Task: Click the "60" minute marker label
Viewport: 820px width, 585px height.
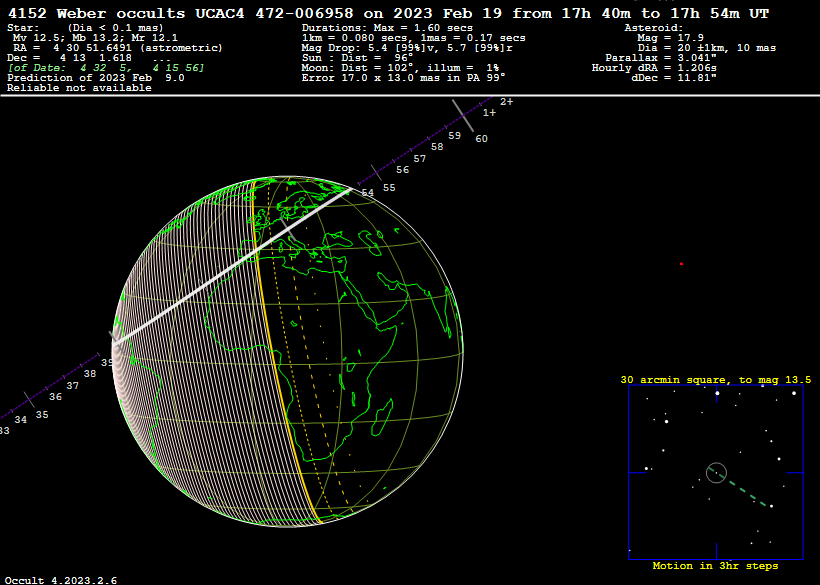Action: pos(481,139)
